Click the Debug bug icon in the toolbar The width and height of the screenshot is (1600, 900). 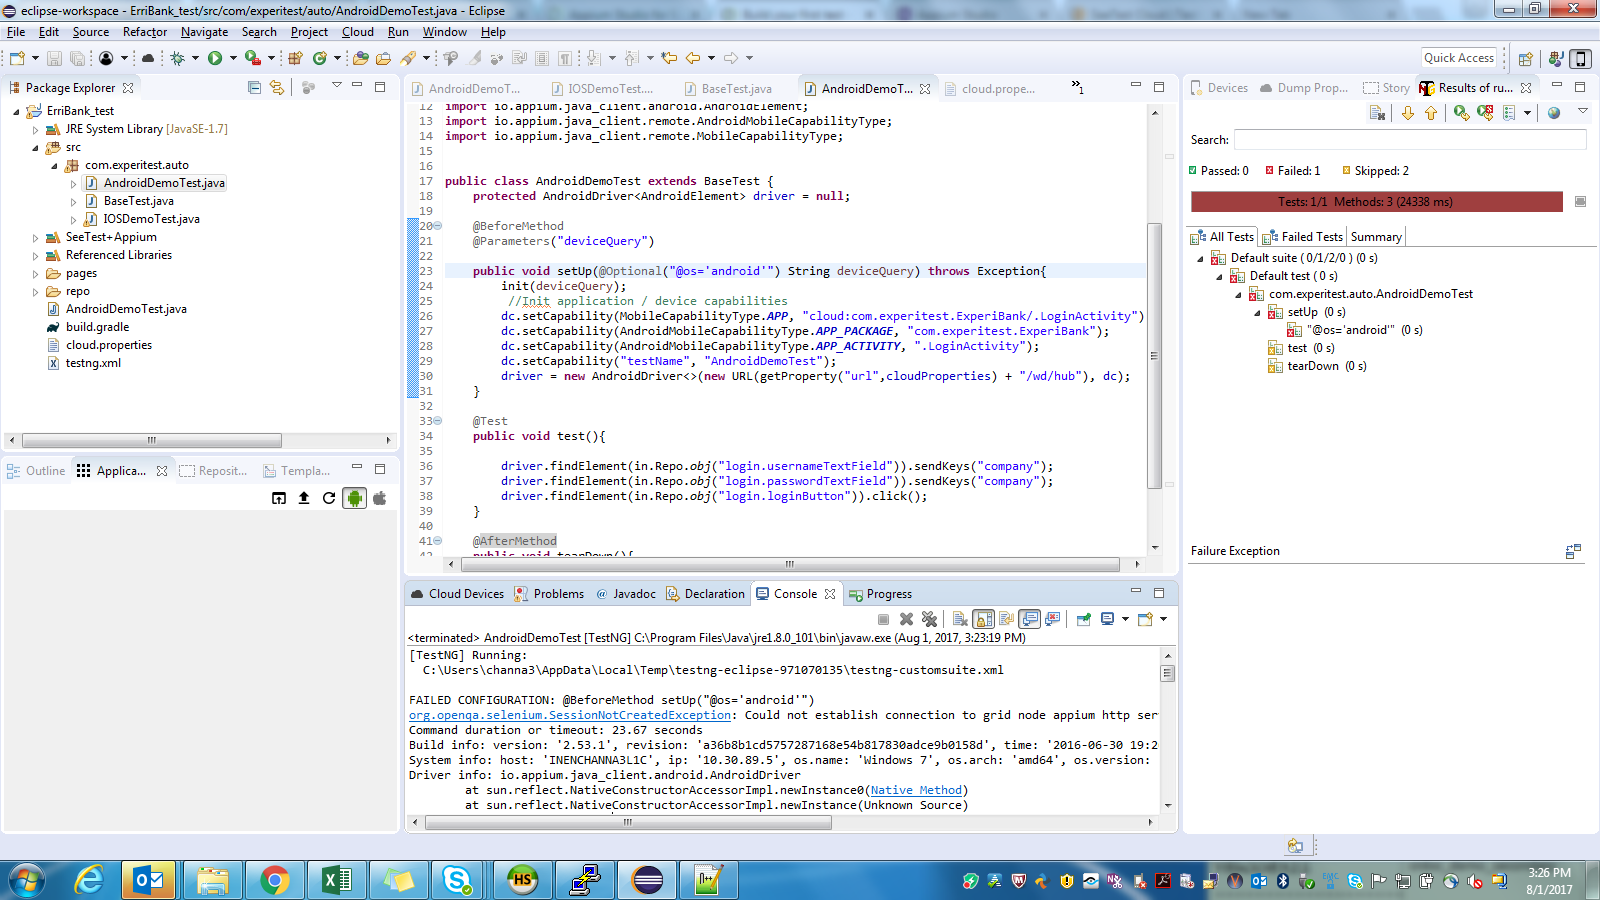177,59
